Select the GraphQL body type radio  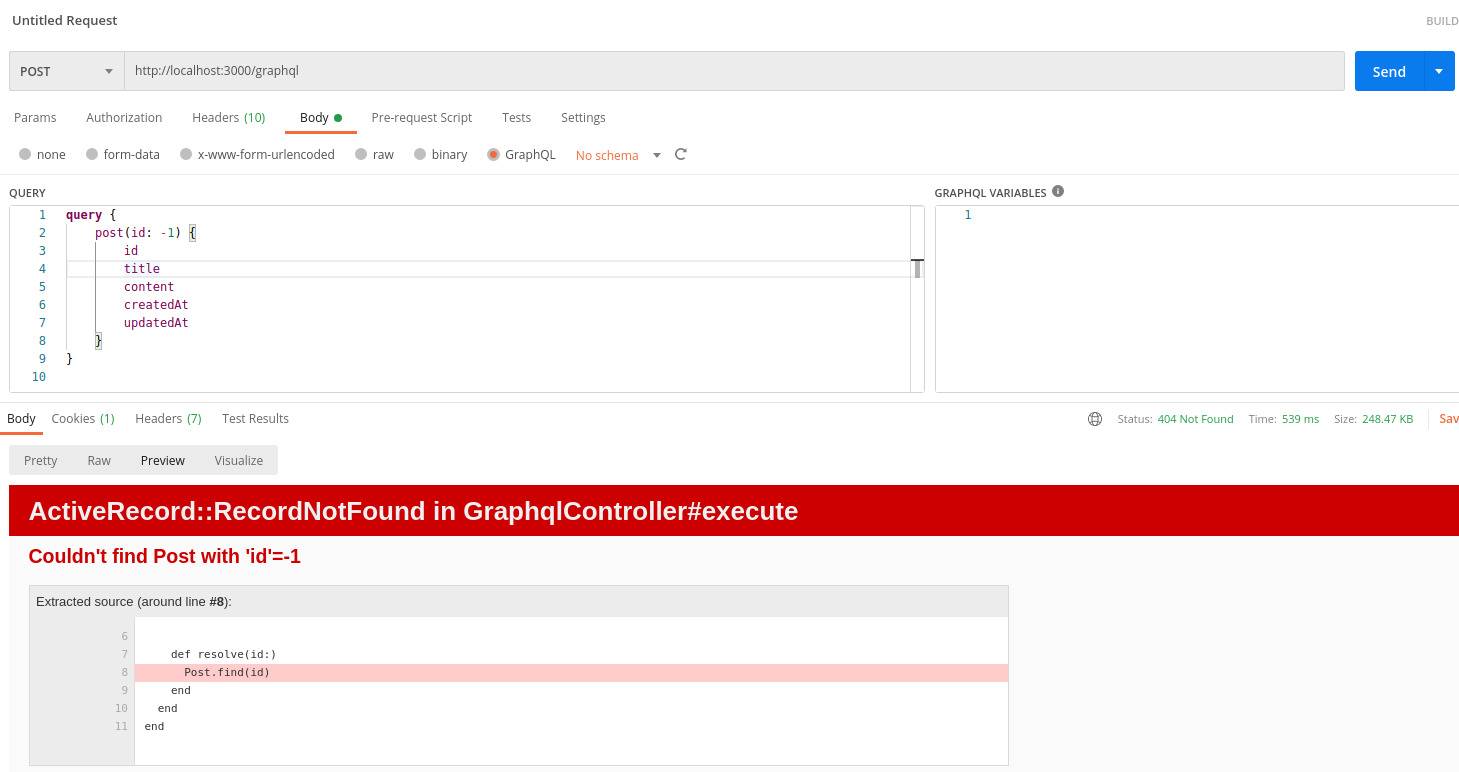494,155
